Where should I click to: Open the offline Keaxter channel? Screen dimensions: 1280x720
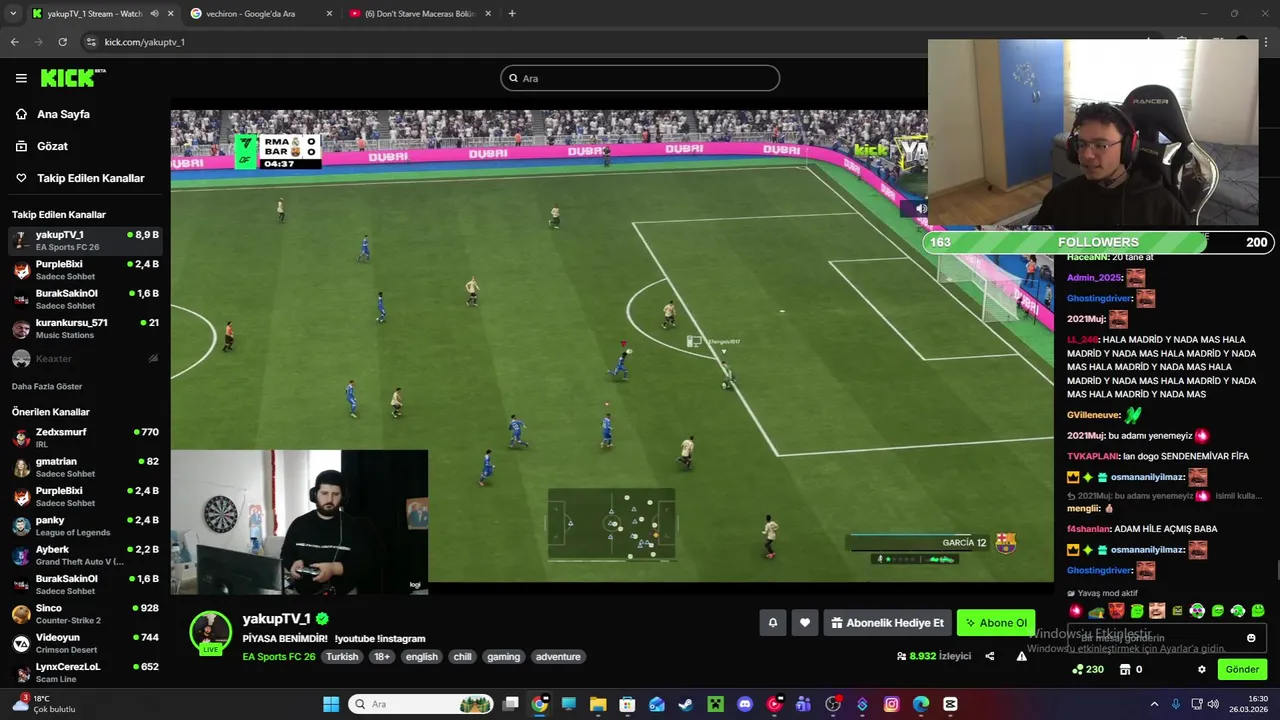click(x=85, y=358)
